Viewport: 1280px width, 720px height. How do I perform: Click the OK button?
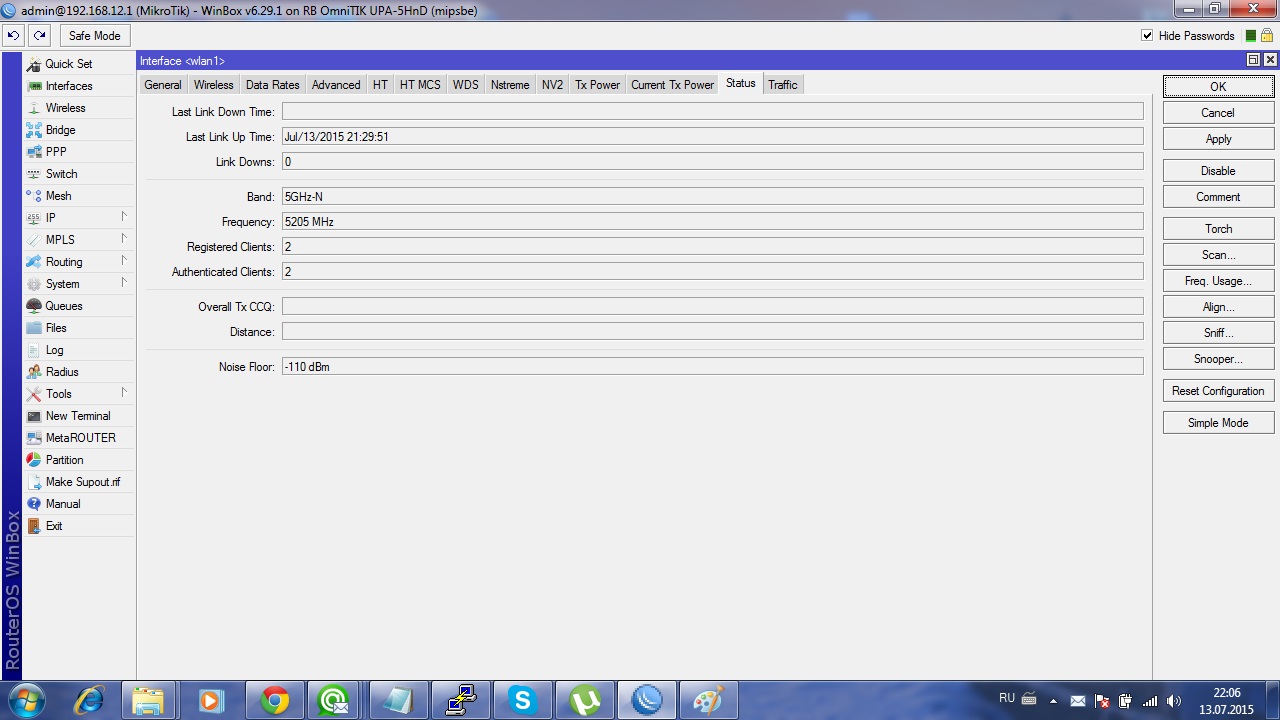[x=1218, y=87]
